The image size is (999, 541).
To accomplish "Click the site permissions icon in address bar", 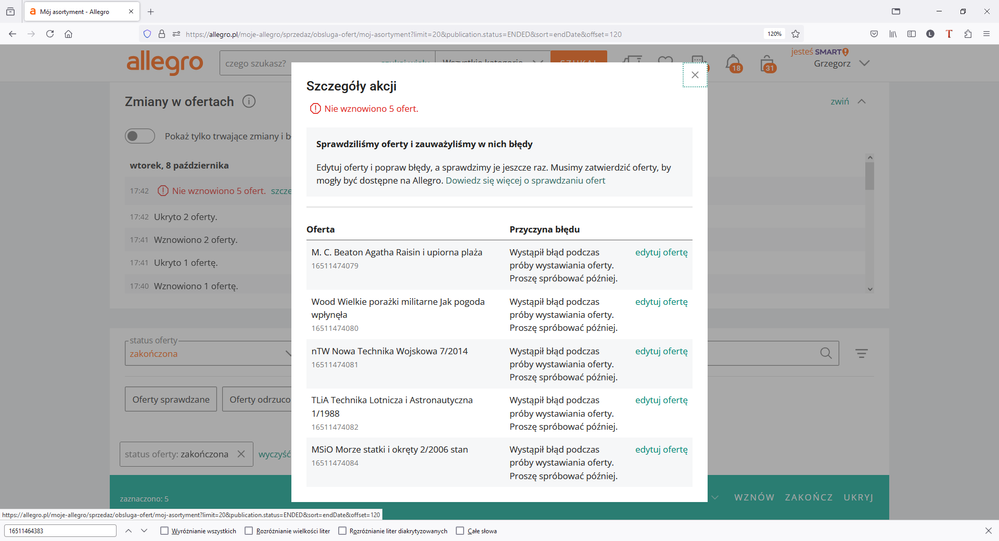I will (176, 34).
